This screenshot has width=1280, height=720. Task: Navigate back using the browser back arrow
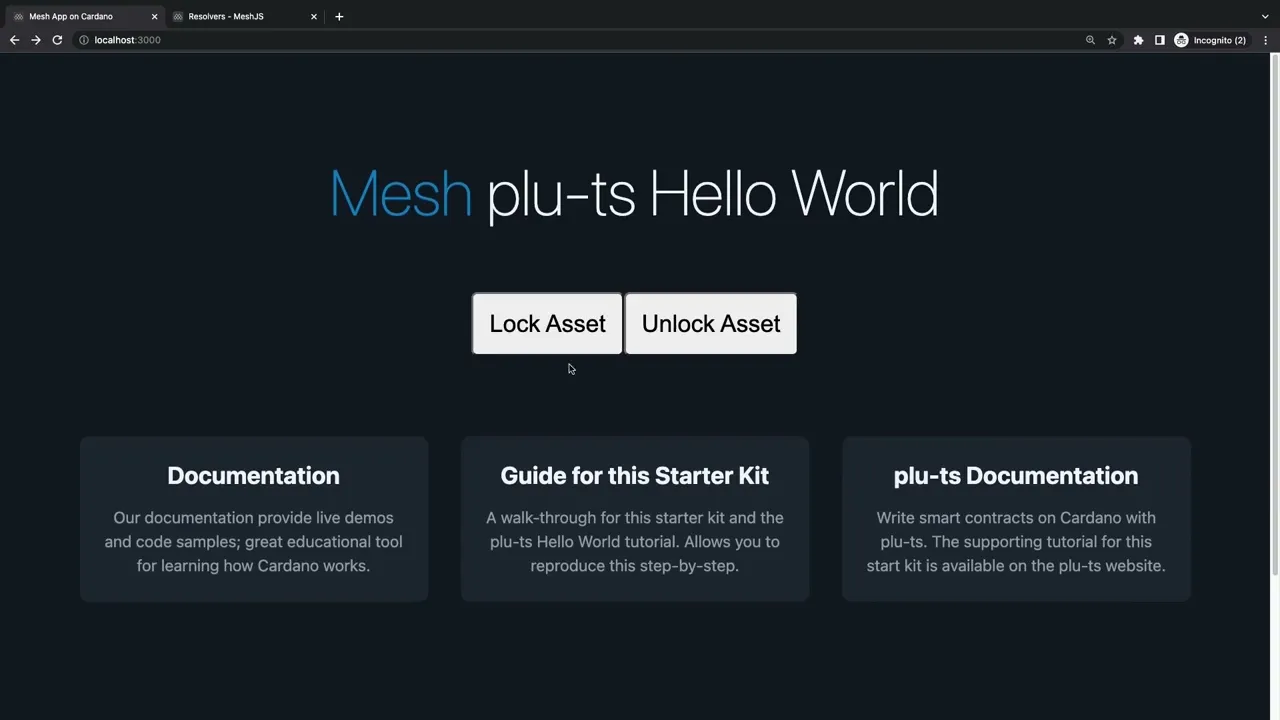14,40
